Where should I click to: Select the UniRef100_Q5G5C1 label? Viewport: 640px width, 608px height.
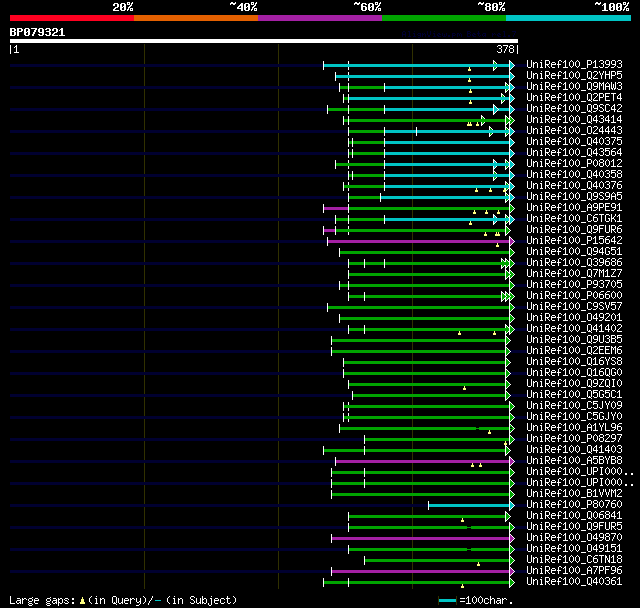pyautogui.click(x=574, y=395)
